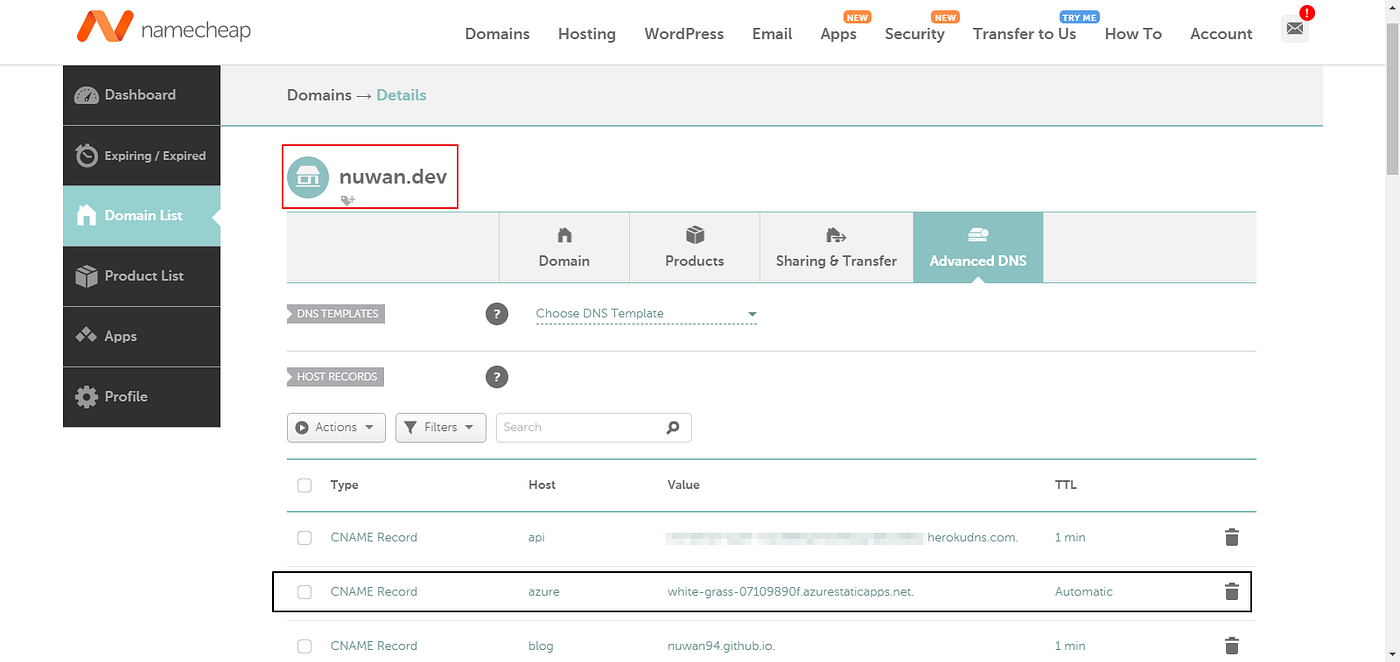1400x662 pixels.
Task: Select the Advanced DNS tab
Action: 978,247
